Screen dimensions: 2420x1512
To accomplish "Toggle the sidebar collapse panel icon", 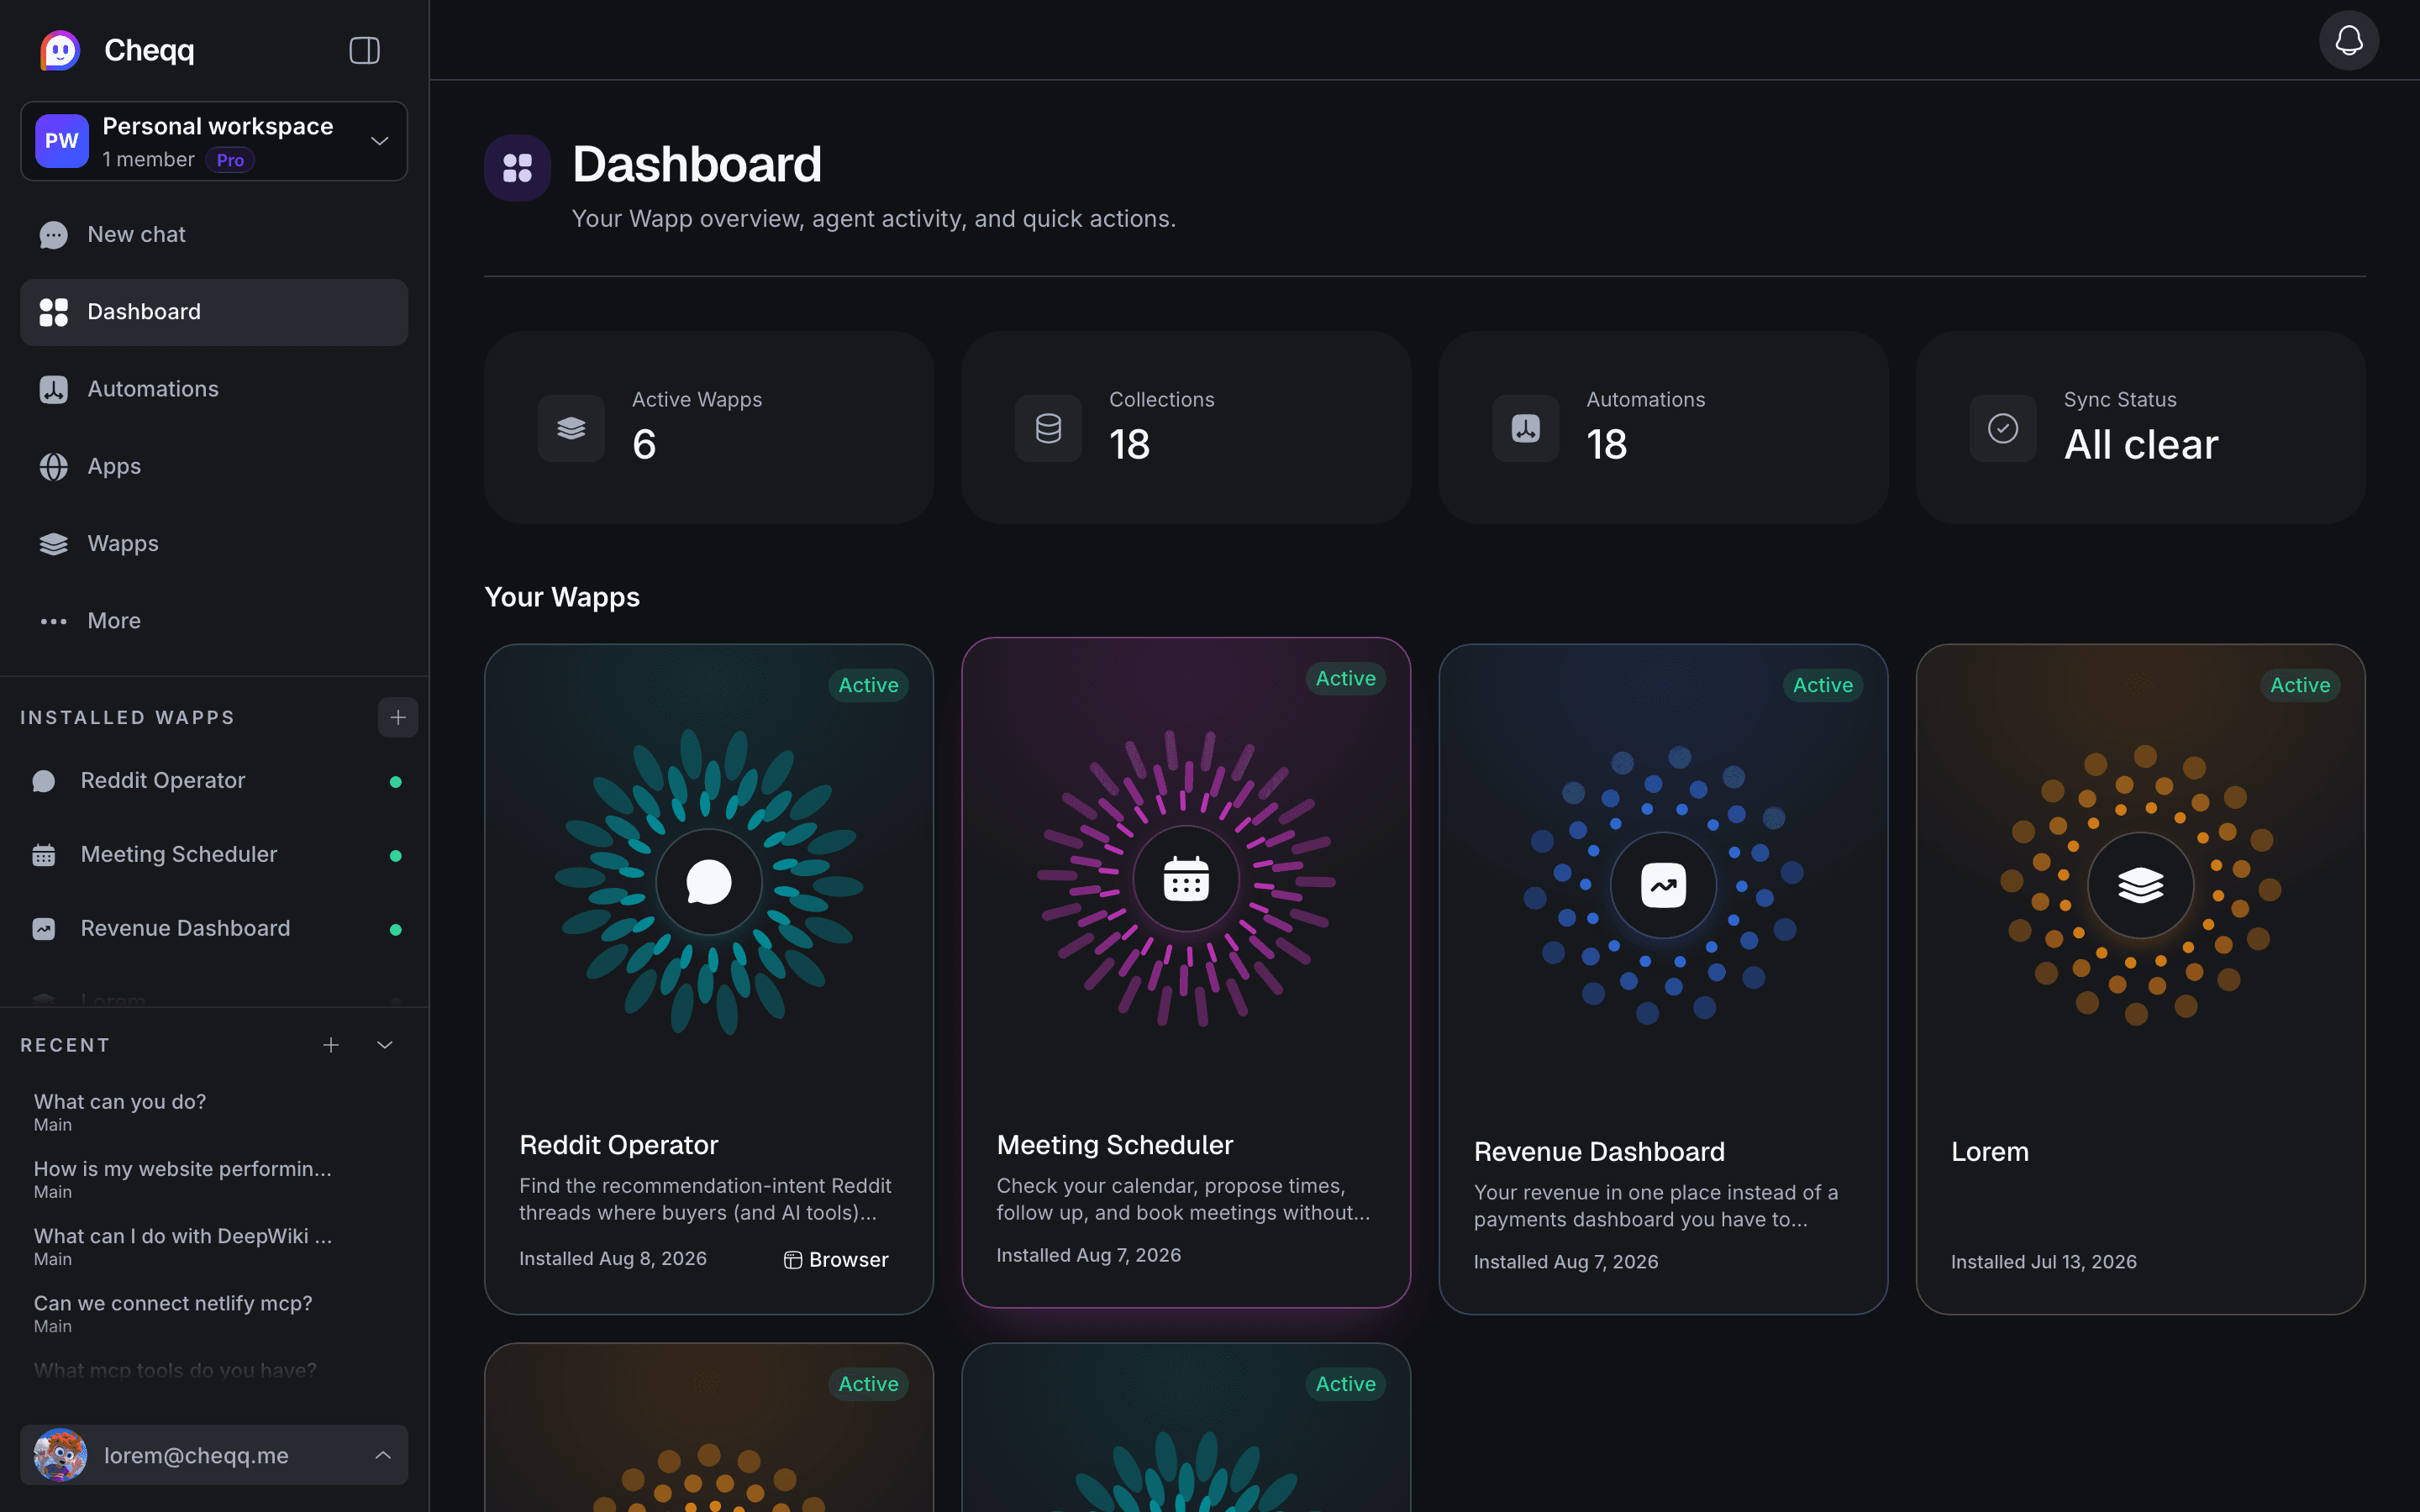I will click(364, 50).
